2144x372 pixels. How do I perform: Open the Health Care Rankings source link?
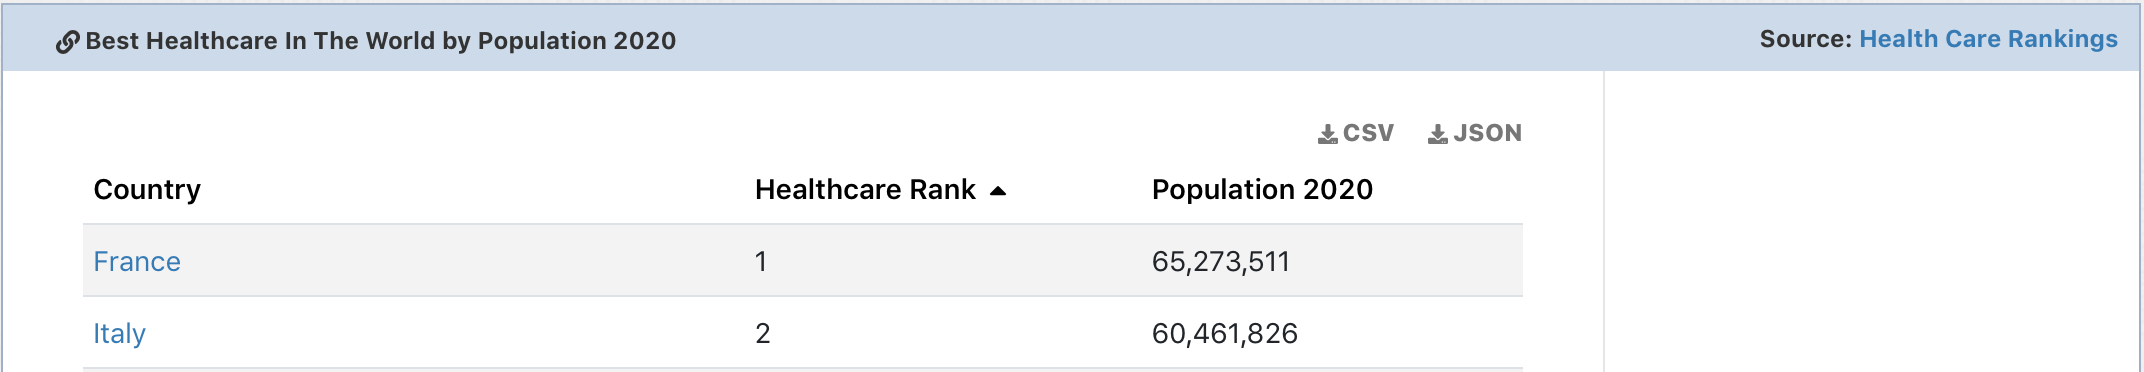(x=1988, y=39)
